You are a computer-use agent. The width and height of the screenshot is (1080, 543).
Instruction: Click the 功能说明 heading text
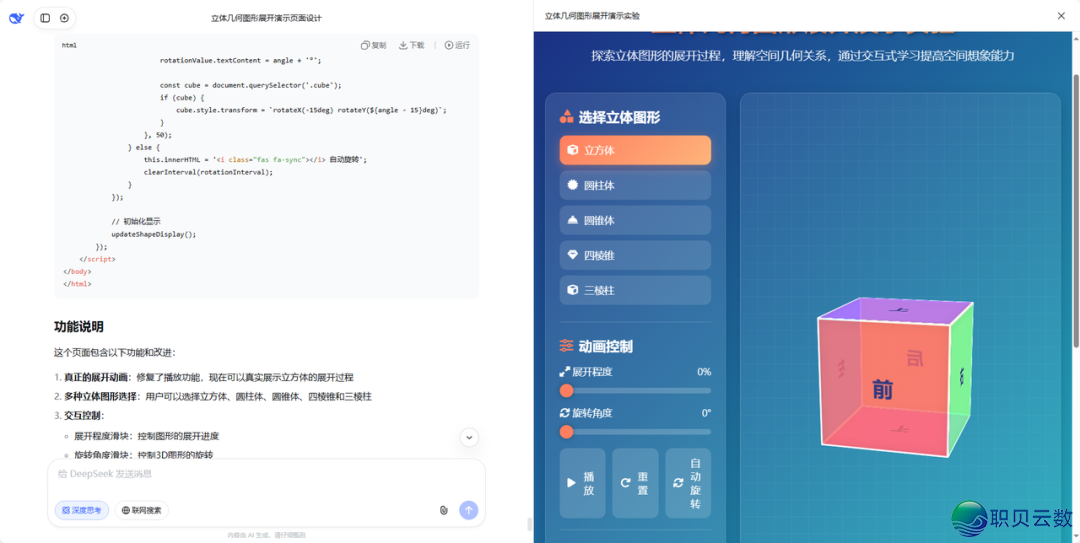[79, 327]
